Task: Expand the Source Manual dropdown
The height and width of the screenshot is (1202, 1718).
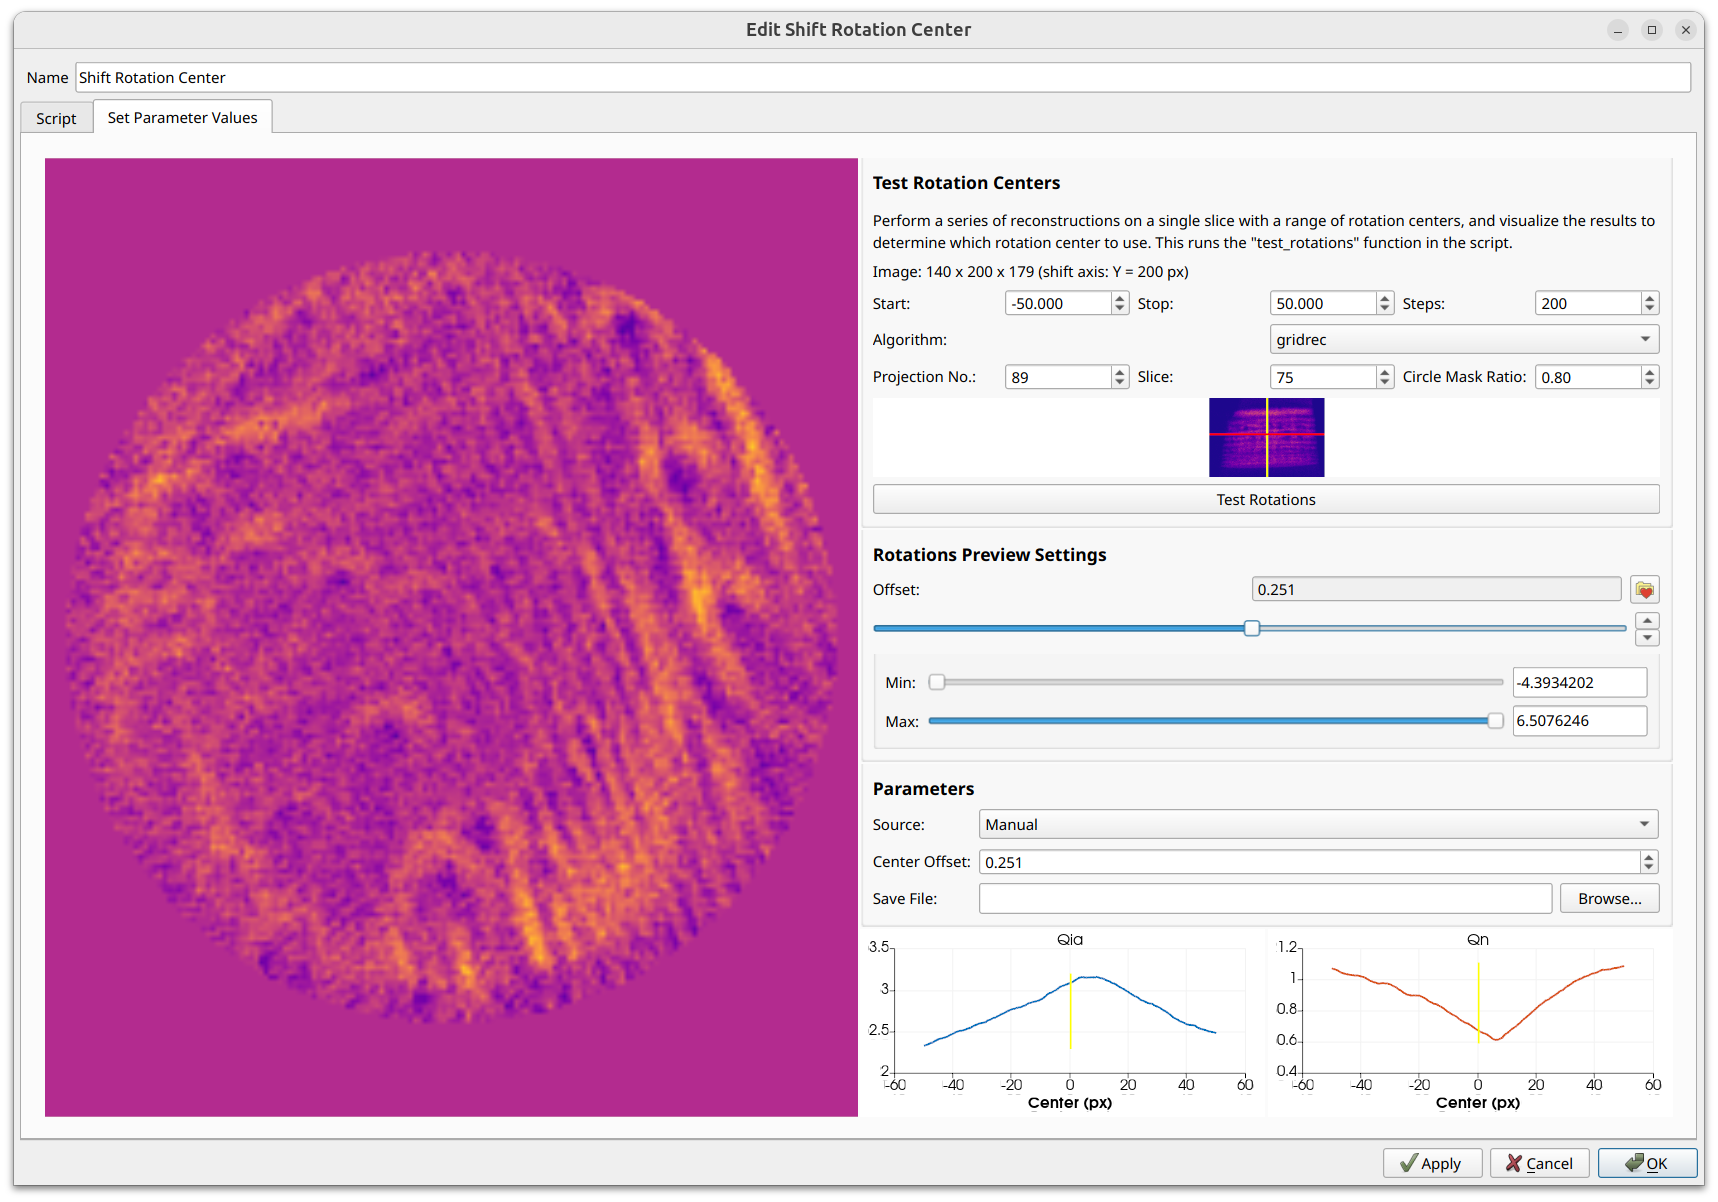Action: 1317,824
